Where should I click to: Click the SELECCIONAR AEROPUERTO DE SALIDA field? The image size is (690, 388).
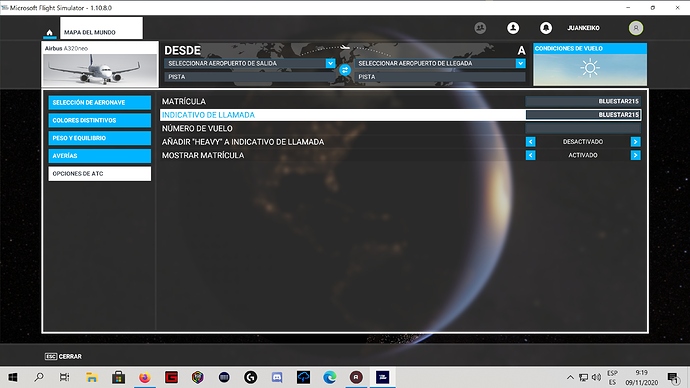coord(250,63)
